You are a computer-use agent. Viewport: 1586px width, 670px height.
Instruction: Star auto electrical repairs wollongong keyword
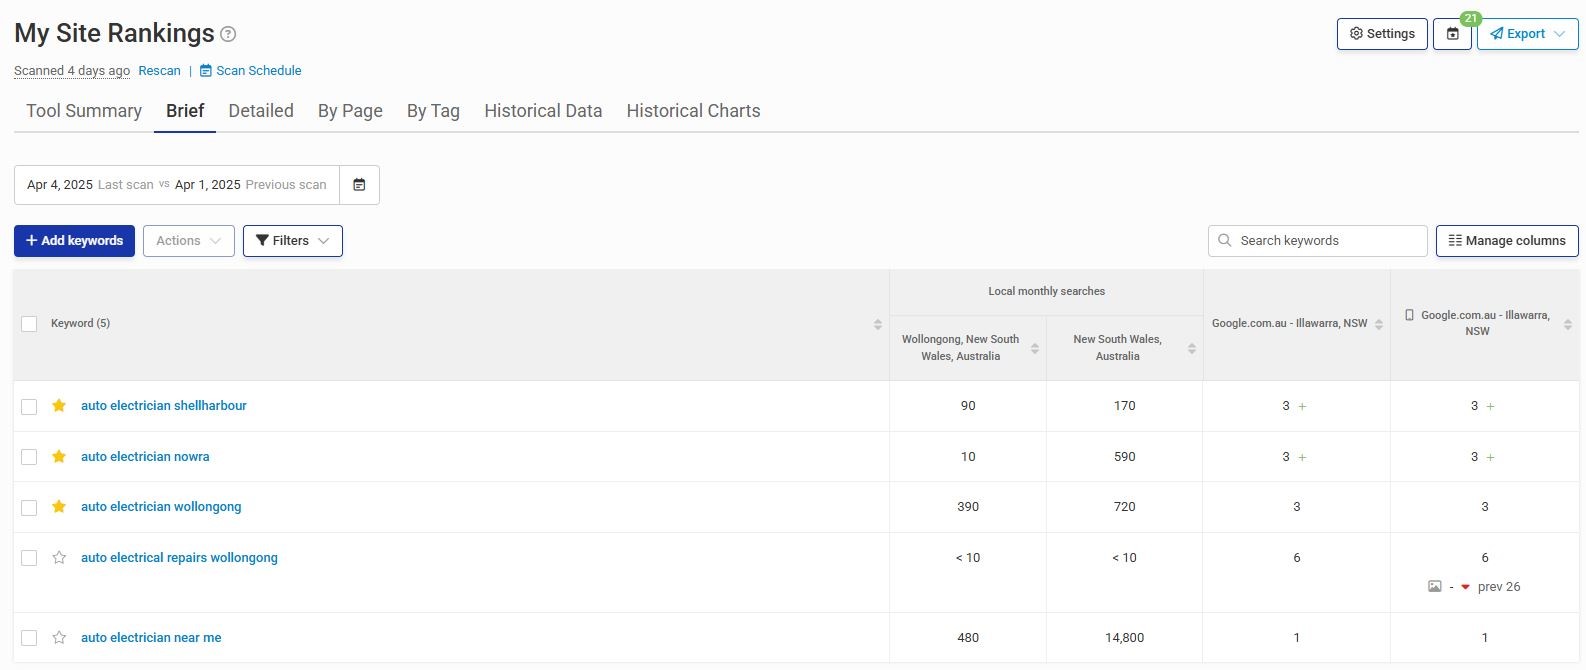click(59, 558)
